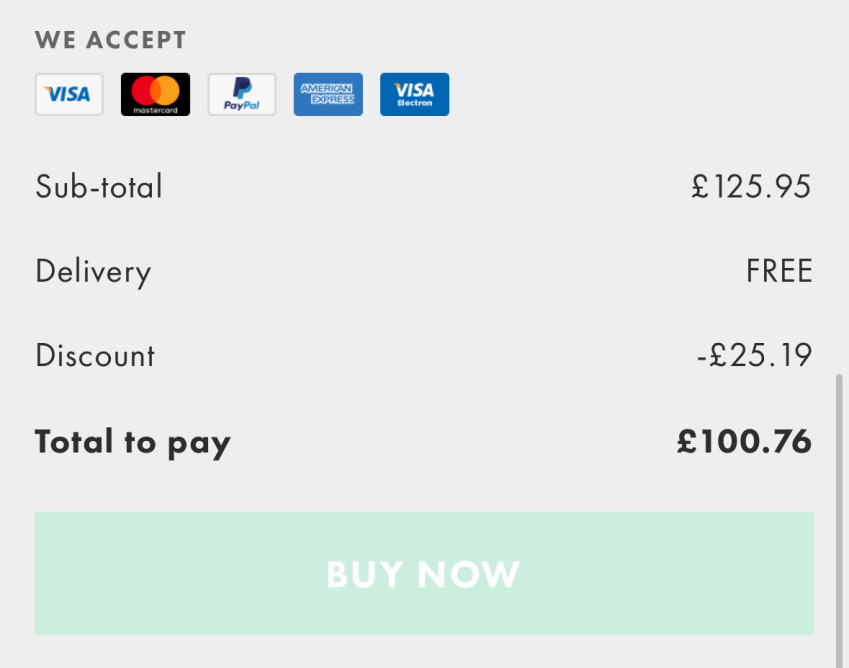Select the £125.95 sub-total amount

point(751,187)
